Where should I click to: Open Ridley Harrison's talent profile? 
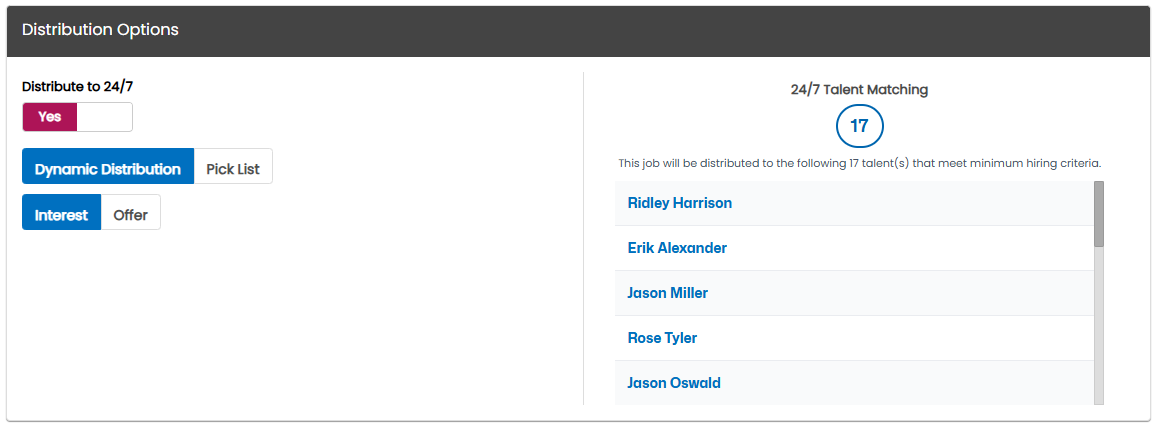(680, 203)
